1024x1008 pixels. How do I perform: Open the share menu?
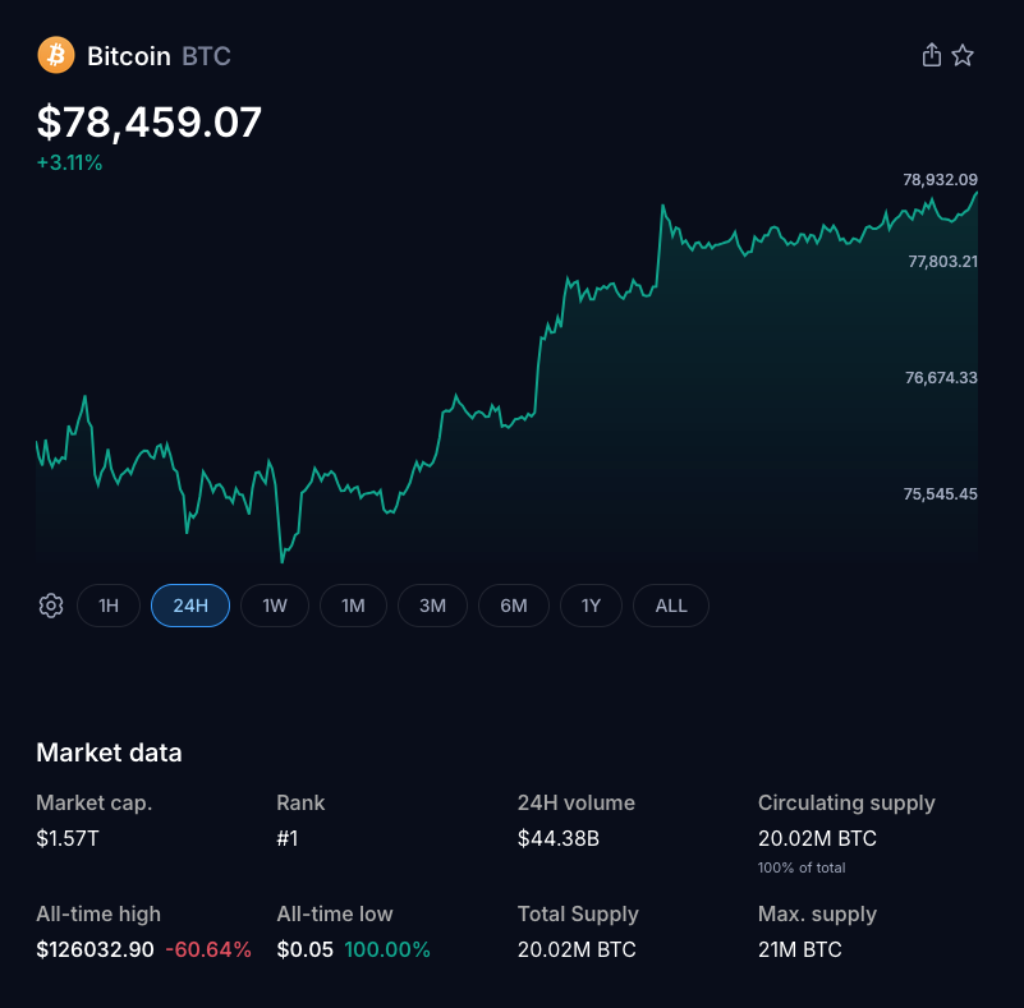931,55
